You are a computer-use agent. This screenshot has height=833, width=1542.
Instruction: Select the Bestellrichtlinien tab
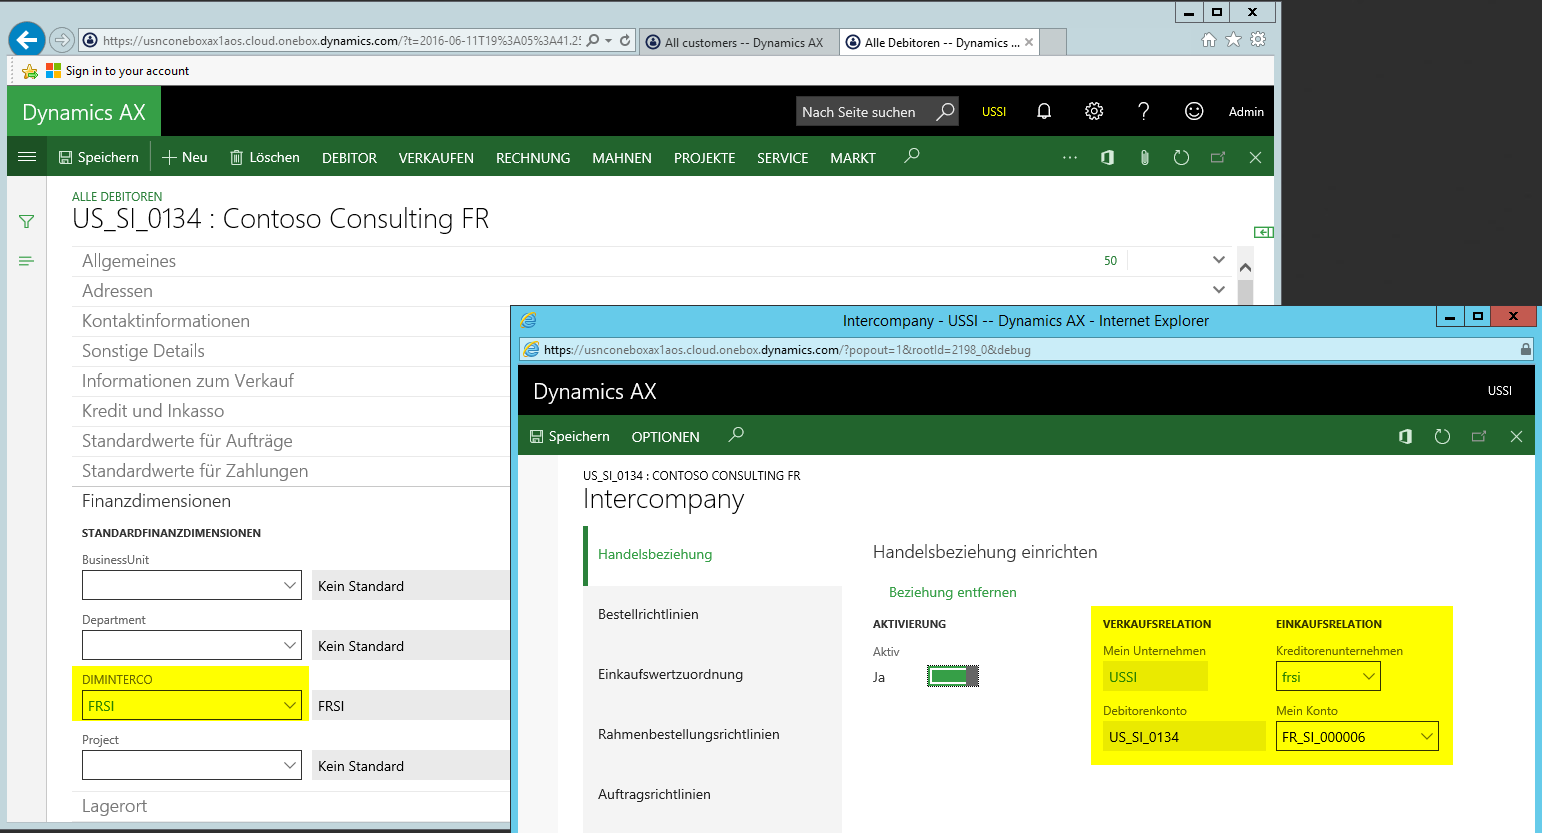pyautogui.click(x=648, y=614)
